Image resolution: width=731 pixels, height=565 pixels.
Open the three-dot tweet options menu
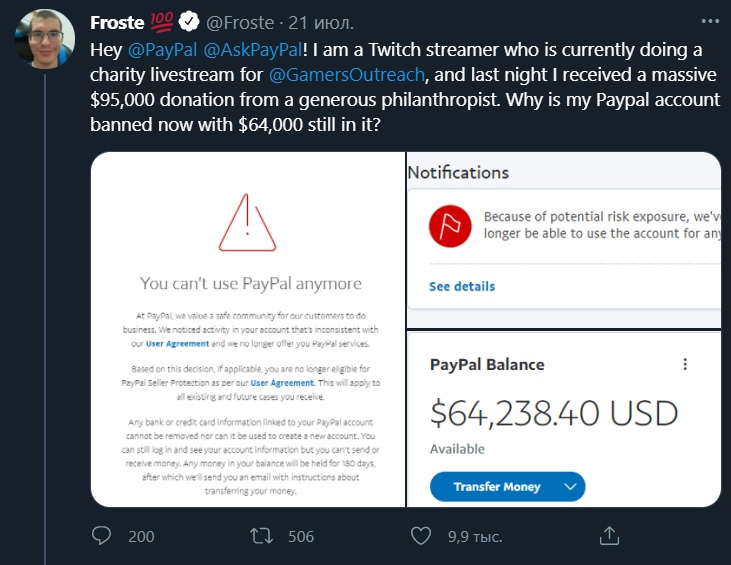pos(710,21)
